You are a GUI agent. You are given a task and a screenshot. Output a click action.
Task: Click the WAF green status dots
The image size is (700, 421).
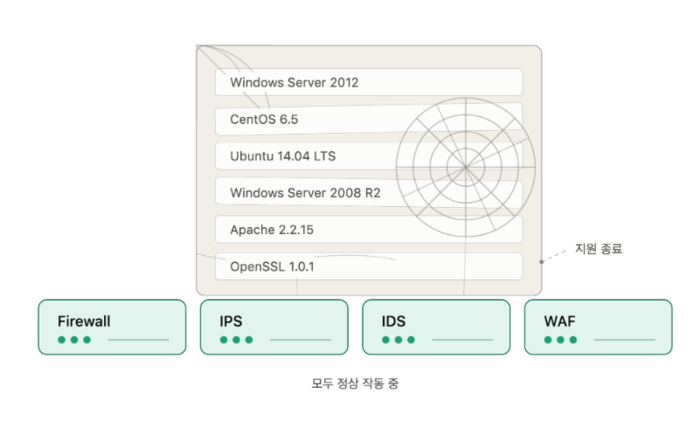(x=560, y=340)
